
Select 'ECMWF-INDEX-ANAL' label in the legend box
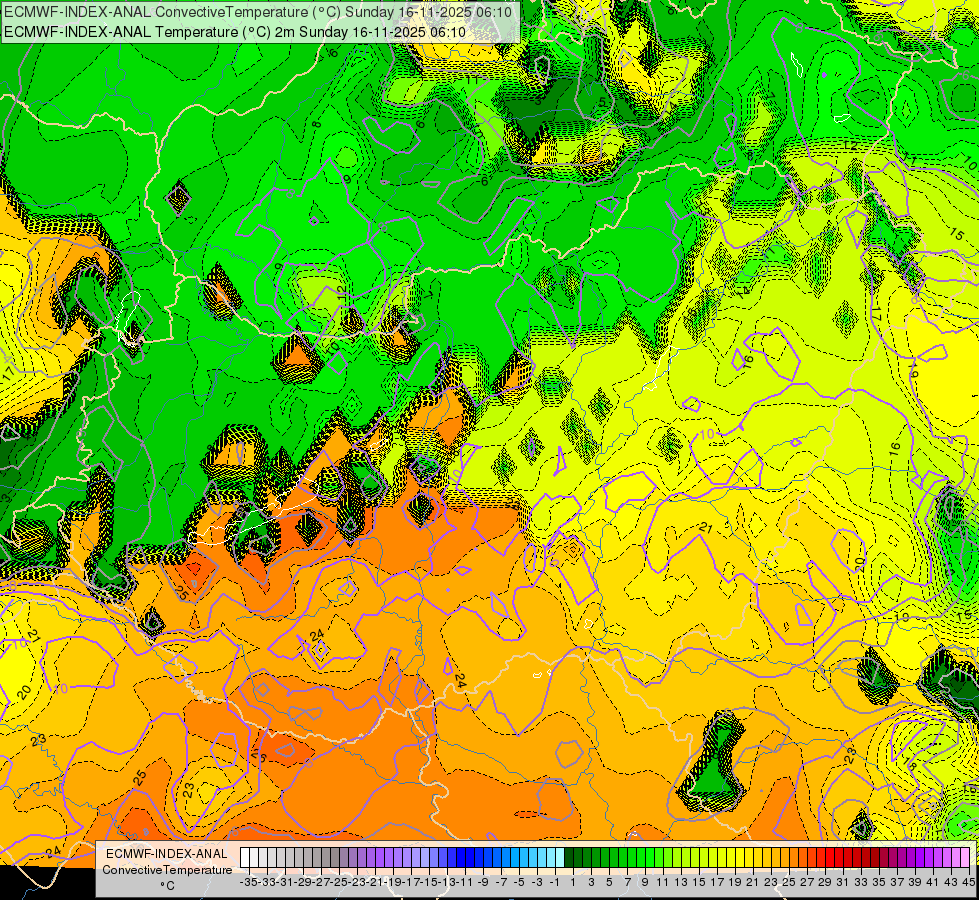pos(167,854)
